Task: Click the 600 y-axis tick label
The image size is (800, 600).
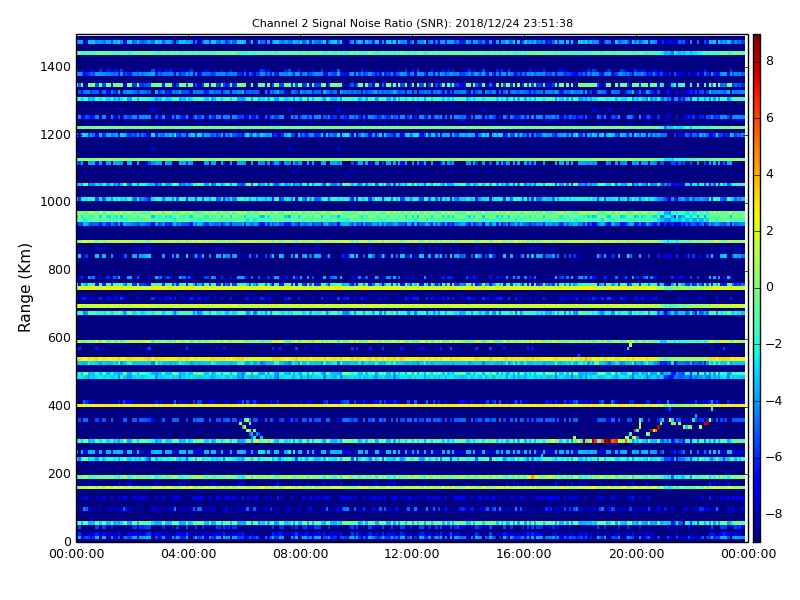Action: [59, 338]
